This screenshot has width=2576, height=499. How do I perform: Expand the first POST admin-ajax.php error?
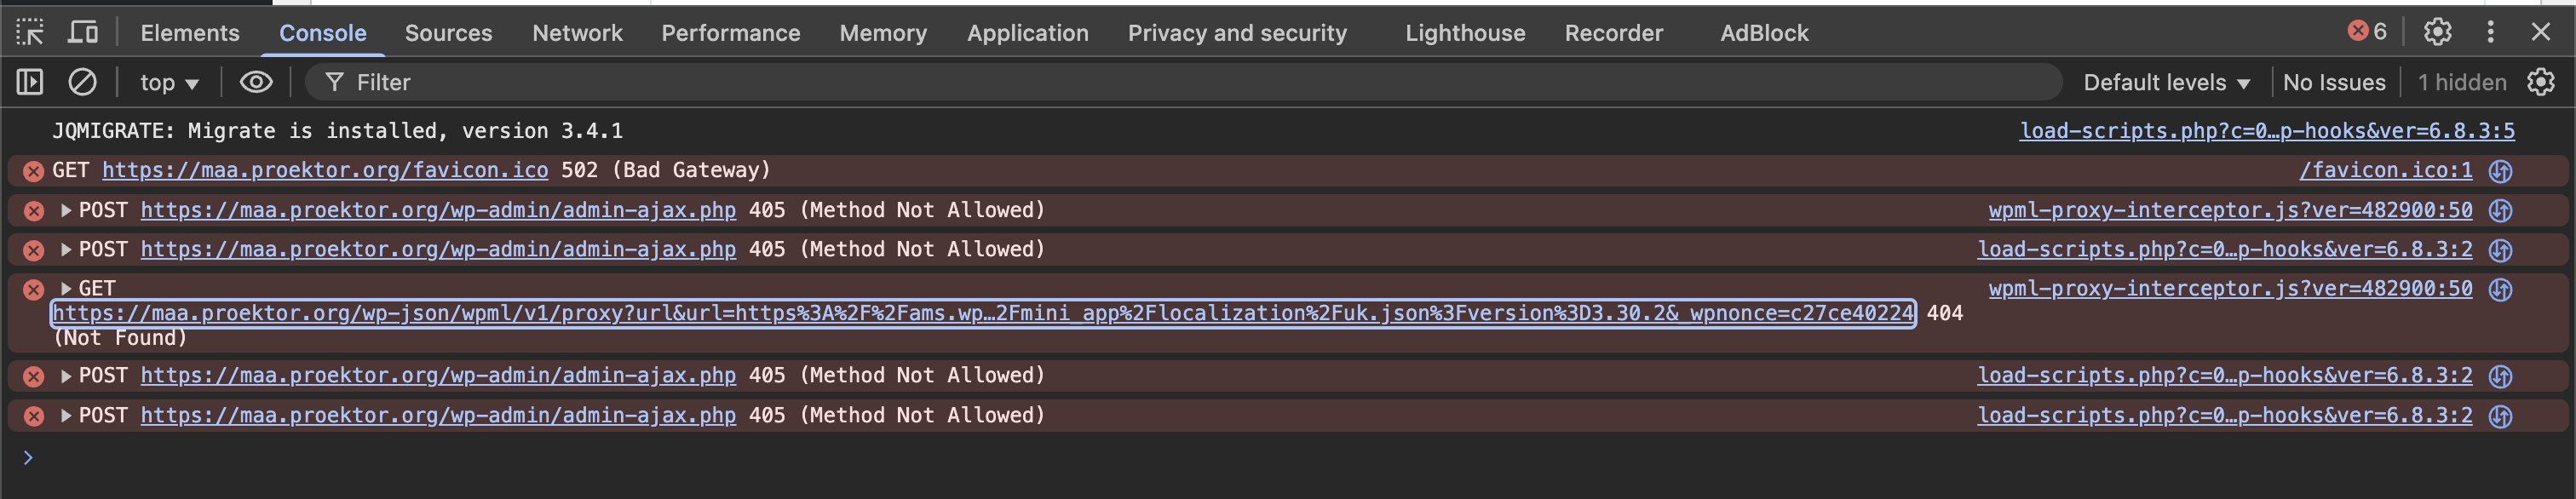click(66, 210)
